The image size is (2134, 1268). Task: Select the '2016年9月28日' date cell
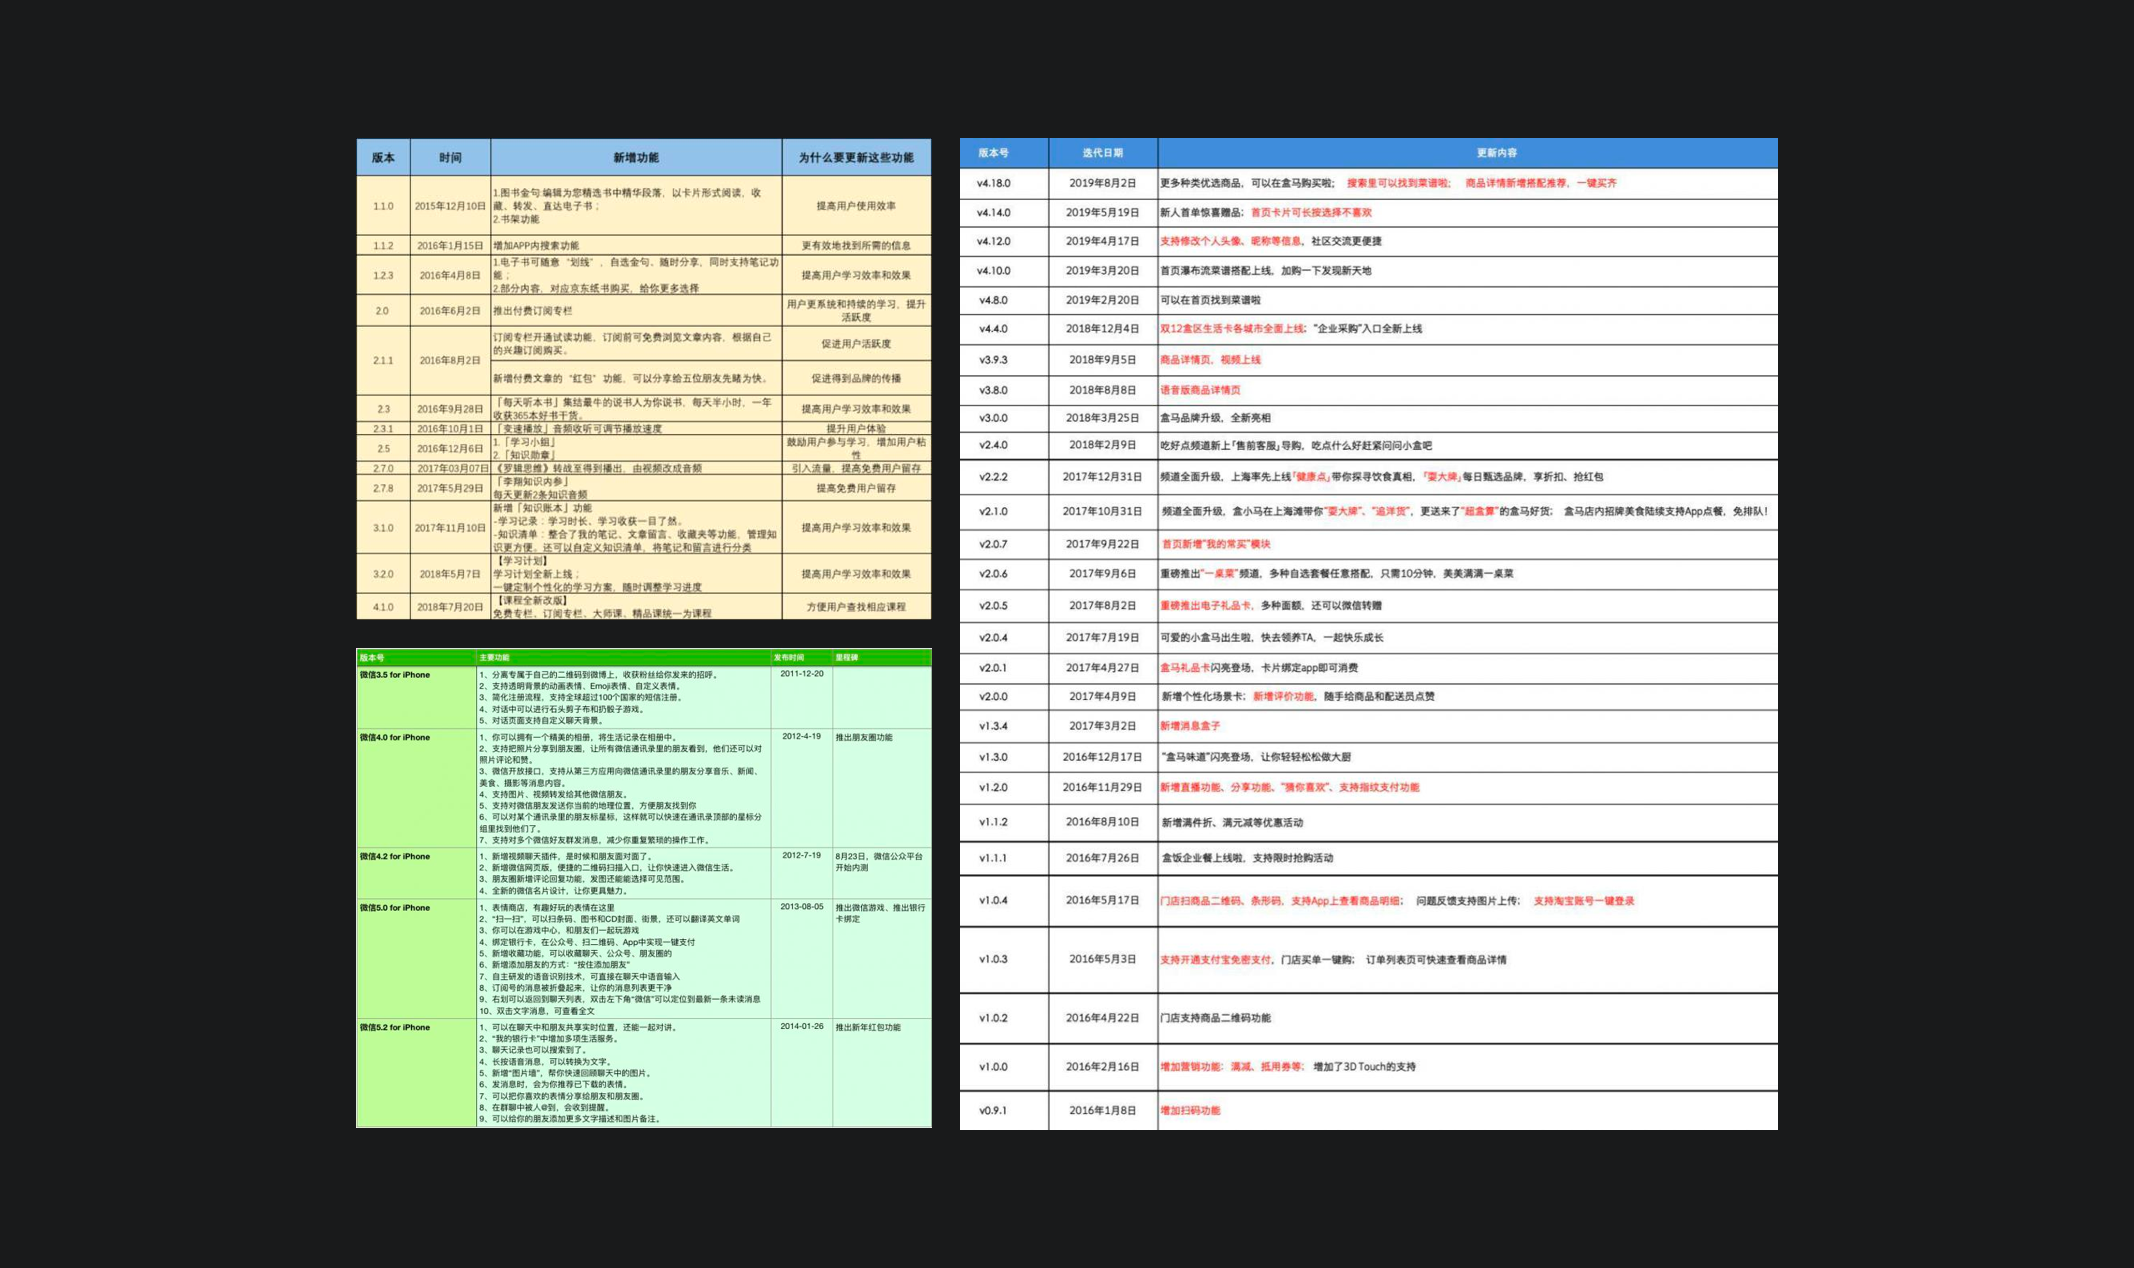pos(450,409)
